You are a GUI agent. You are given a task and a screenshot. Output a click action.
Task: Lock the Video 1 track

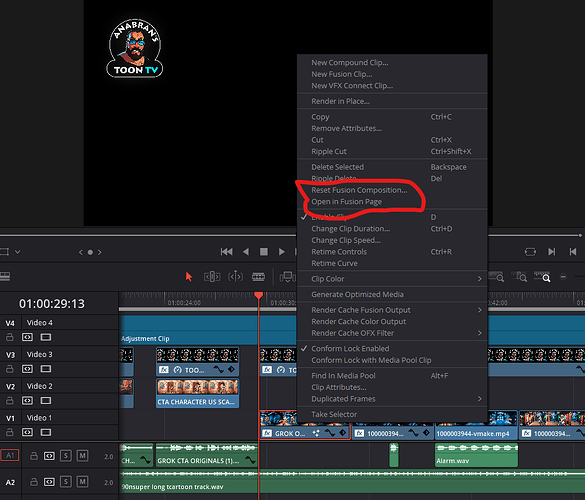pos(10,432)
